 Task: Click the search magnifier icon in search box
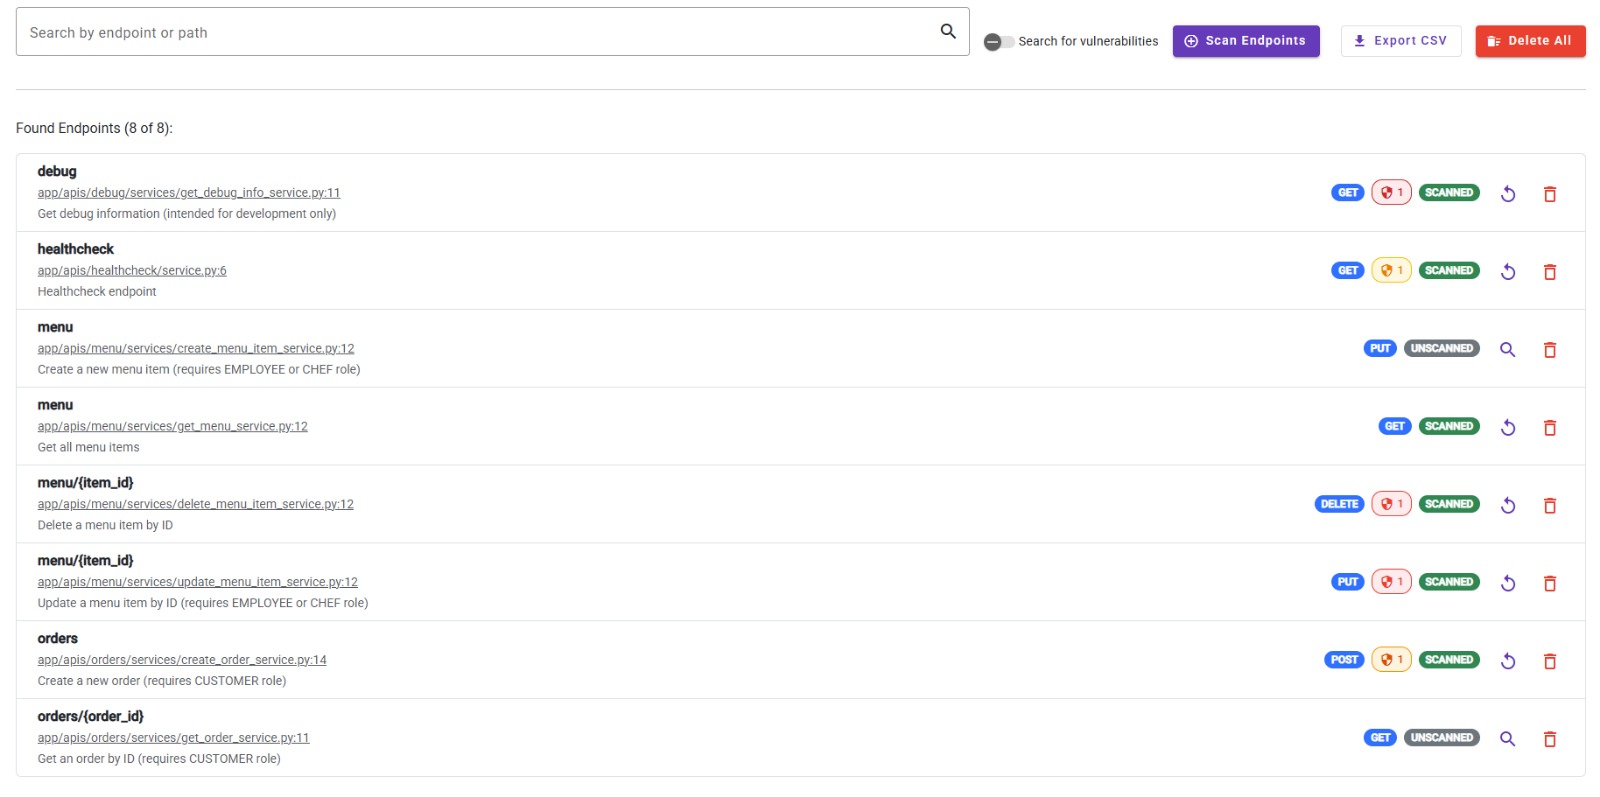[948, 32]
